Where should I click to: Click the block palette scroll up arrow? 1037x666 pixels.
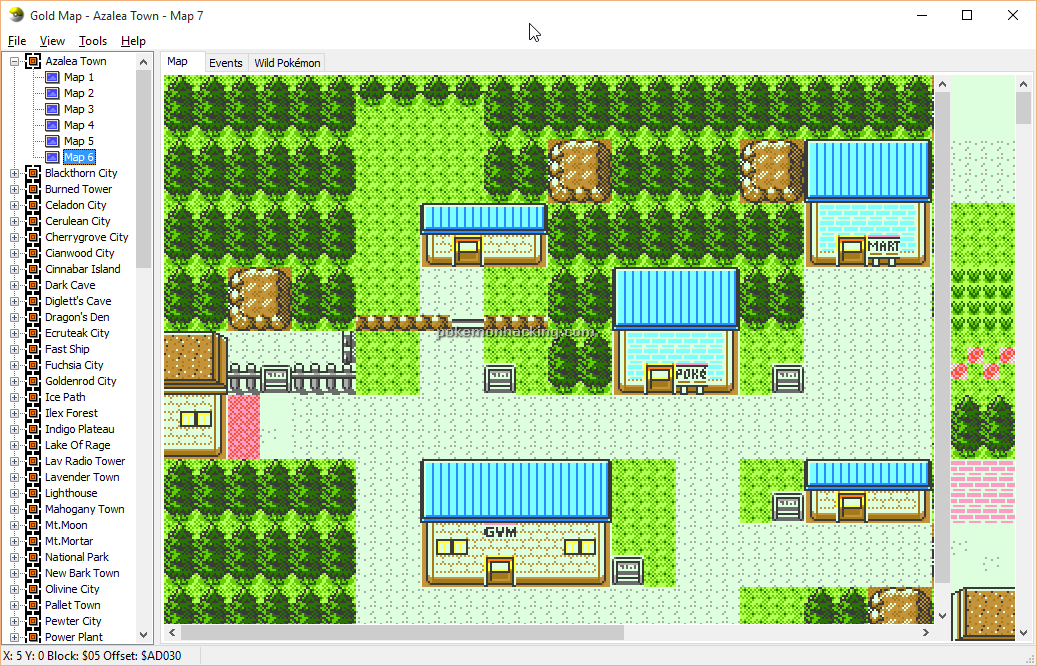[1024, 84]
